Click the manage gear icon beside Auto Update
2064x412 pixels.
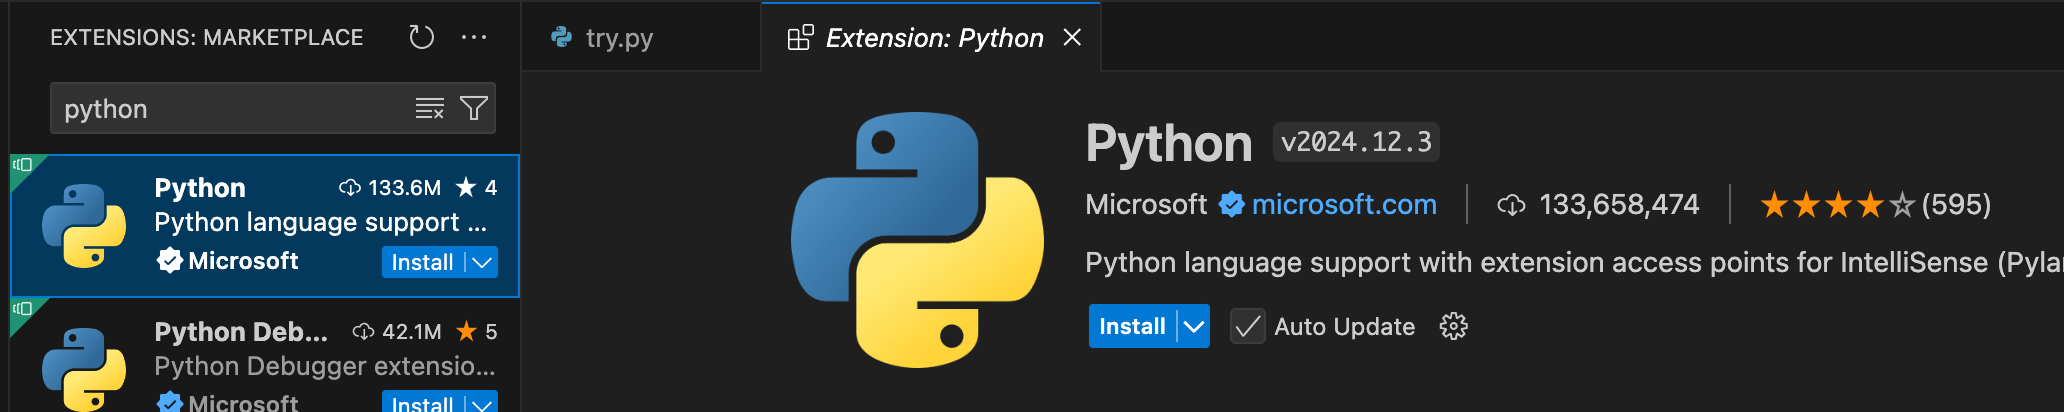coord(1453,326)
